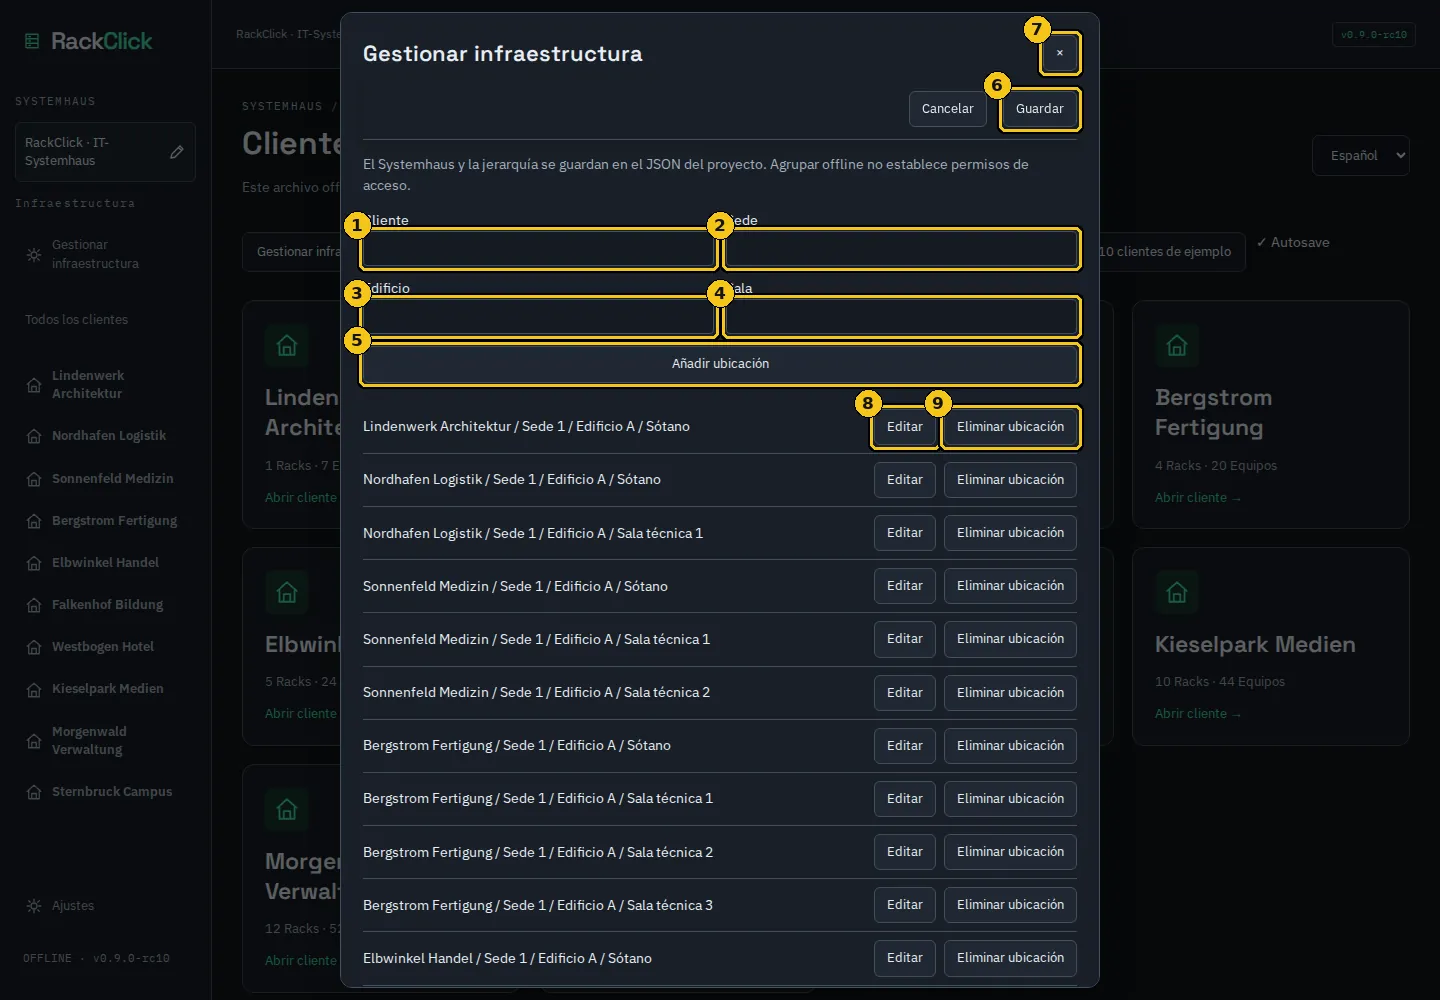Click the house icon beside Falkenhof Bildung

pyautogui.click(x=34, y=605)
